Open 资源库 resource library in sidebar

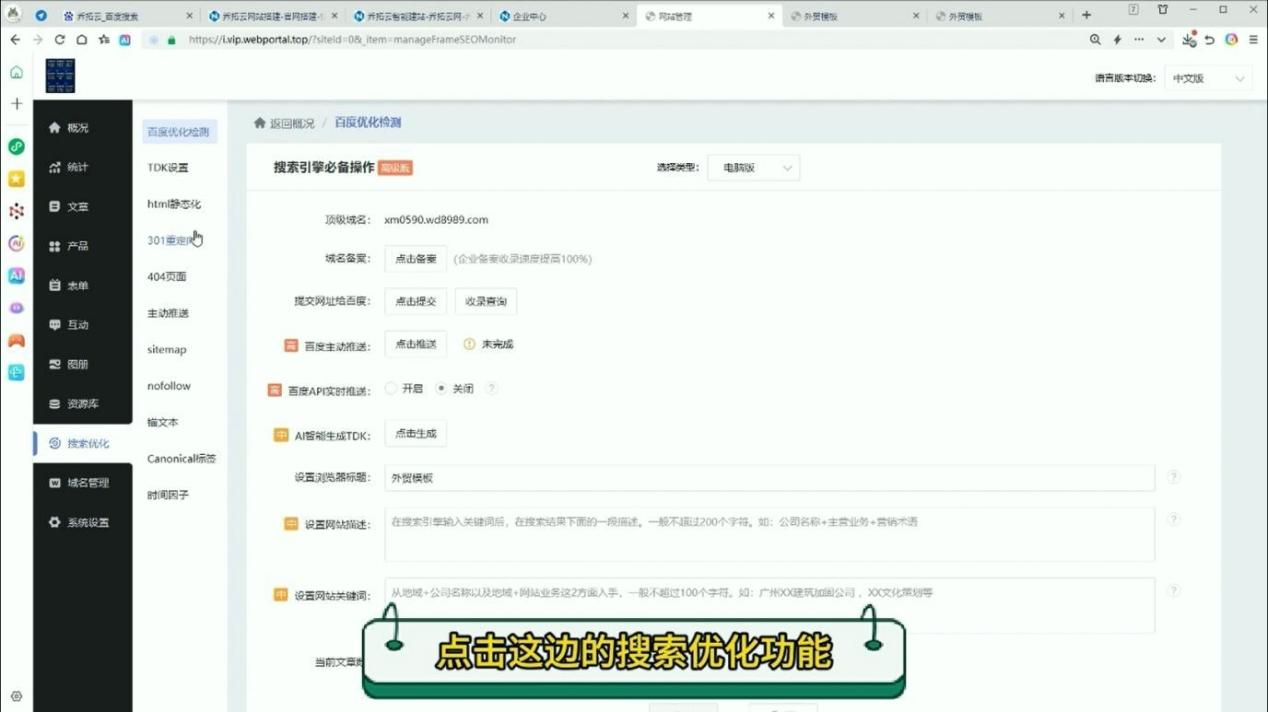(74, 404)
